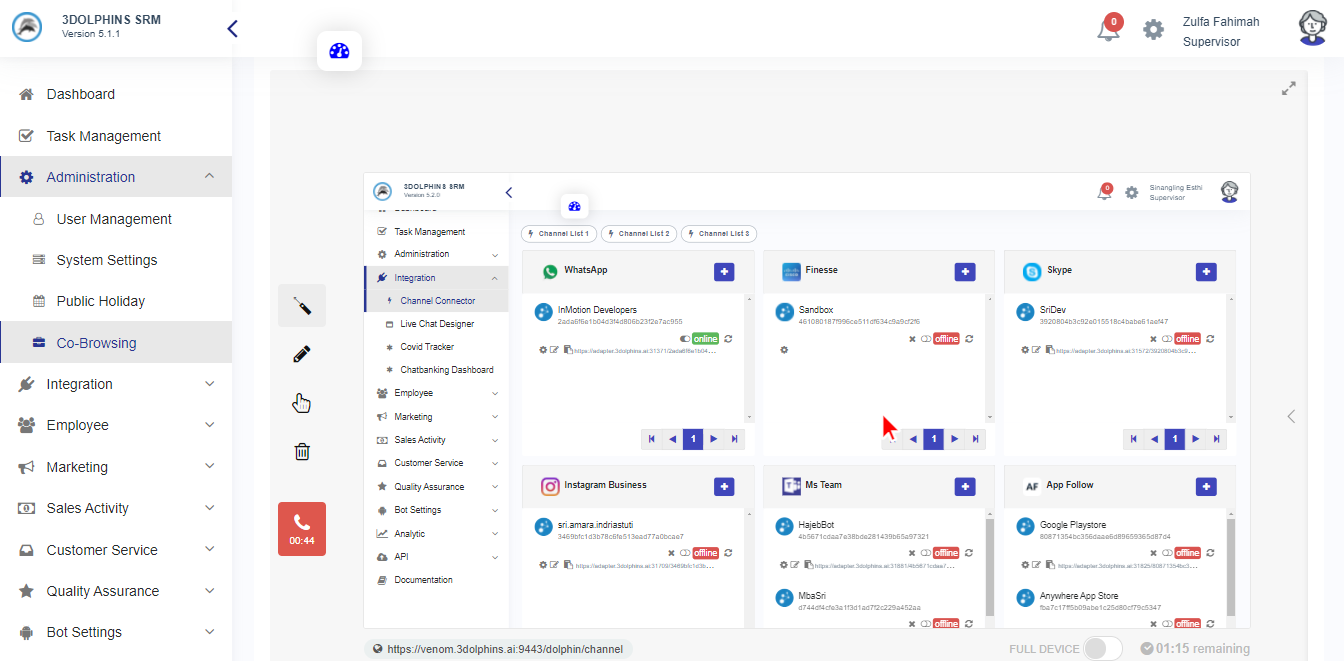Click the trash clear annotations icon
The image size is (1344, 661).
302,451
